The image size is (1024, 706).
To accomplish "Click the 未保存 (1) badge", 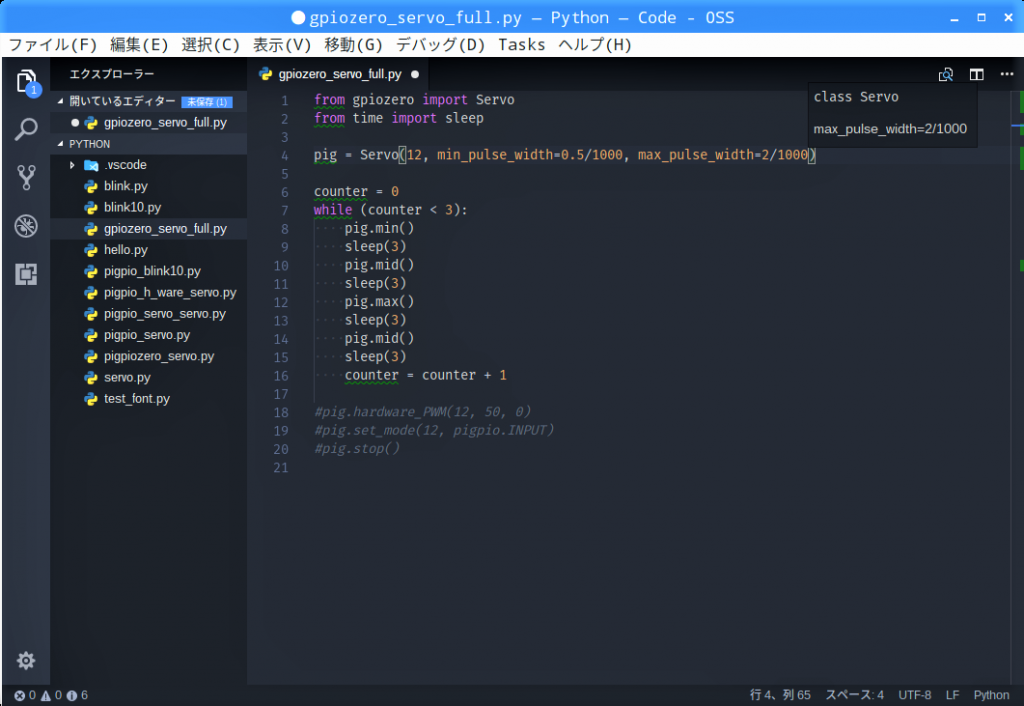I will coord(206,102).
